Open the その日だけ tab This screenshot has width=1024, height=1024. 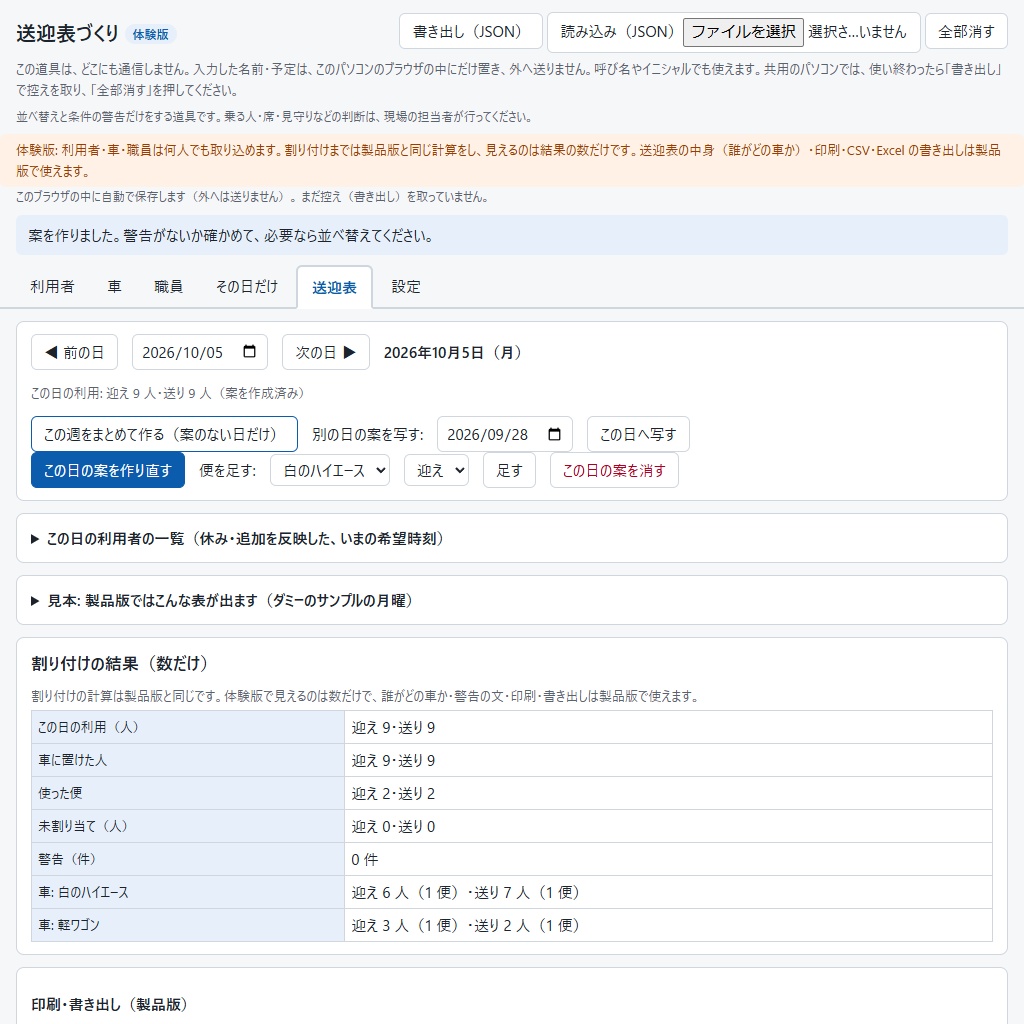tap(246, 286)
